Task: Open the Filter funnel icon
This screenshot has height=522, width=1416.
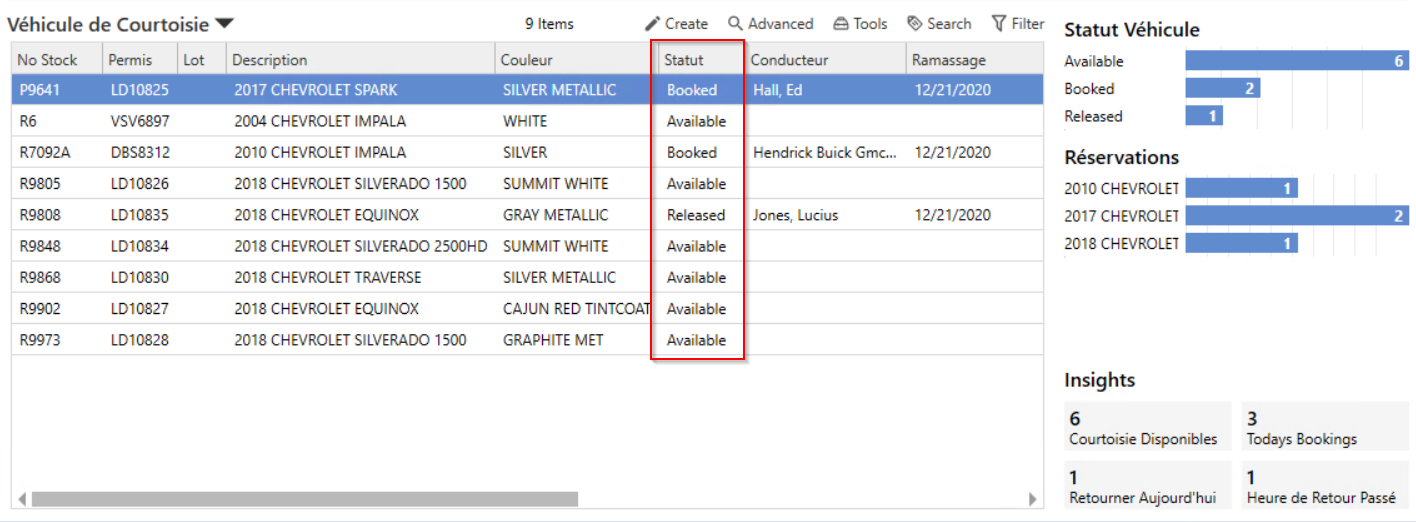Action: tap(998, 24)
